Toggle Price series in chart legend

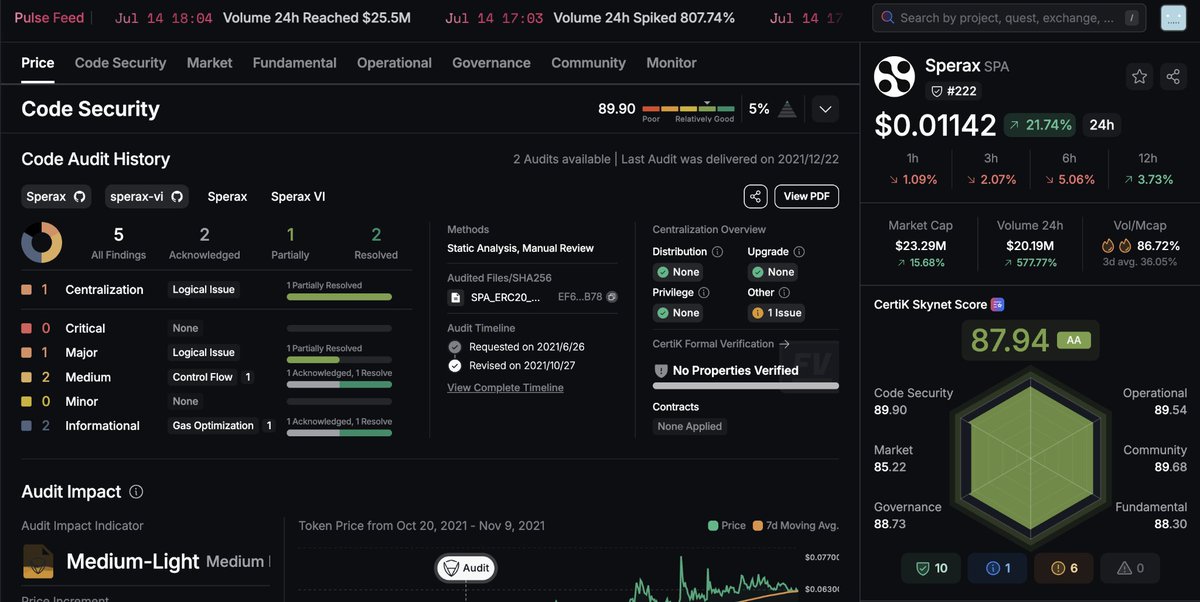726,525
